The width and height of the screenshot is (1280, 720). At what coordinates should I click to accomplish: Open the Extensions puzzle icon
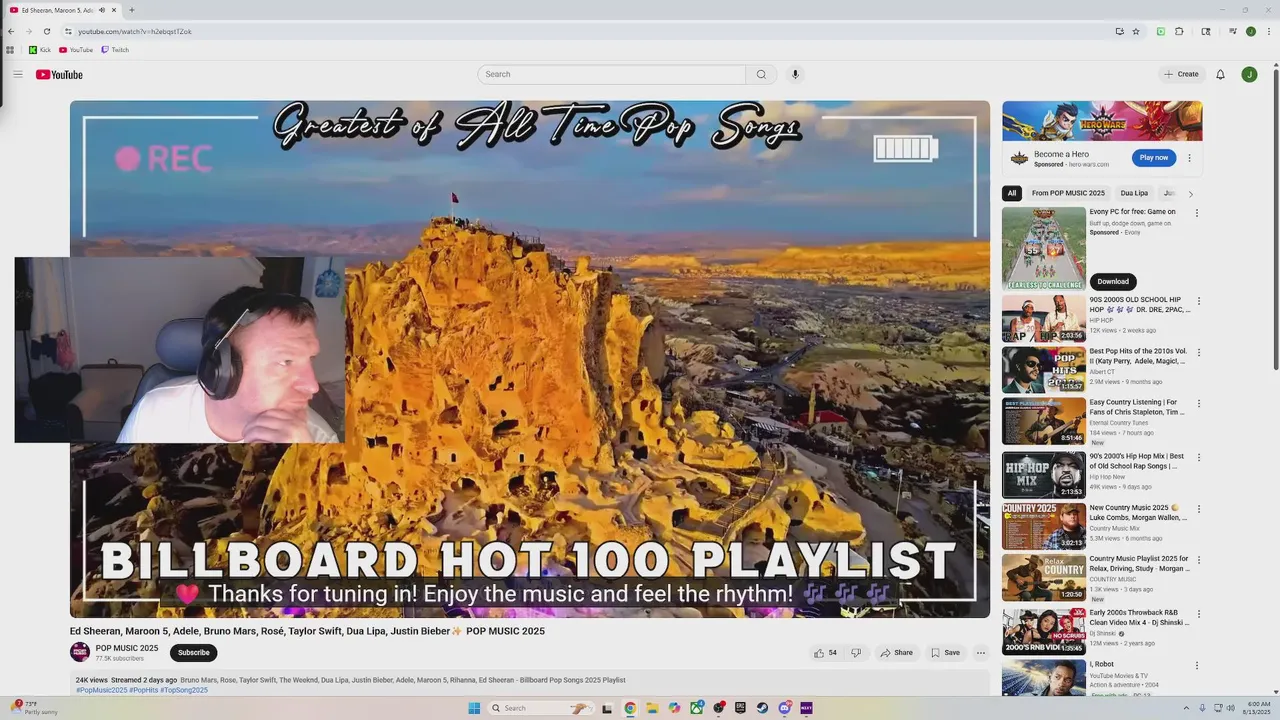[1179, 31]
